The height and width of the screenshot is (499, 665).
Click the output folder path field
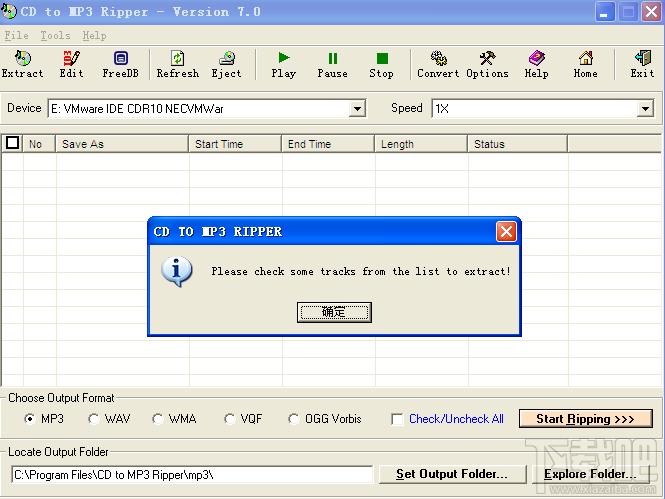(192, 474)
